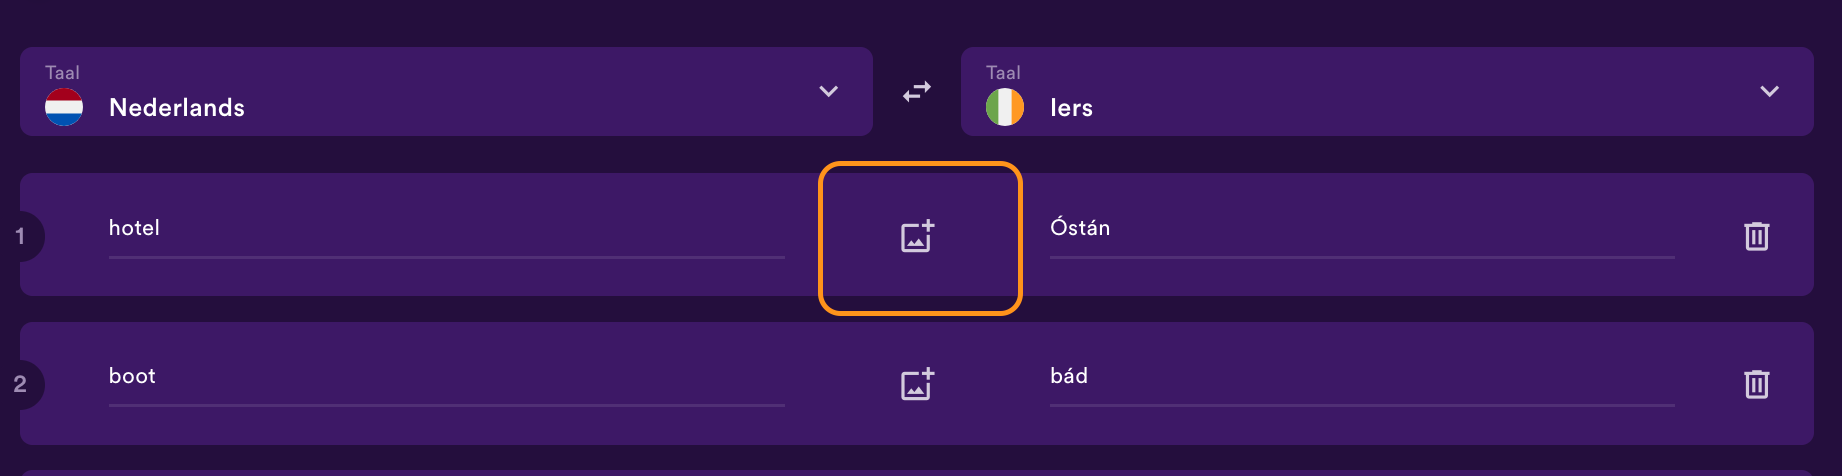The width and height of the screenshot is (1842, 476).
Task: Delete the hotel – Óstán word pair
Action: tap(1757, 236)
